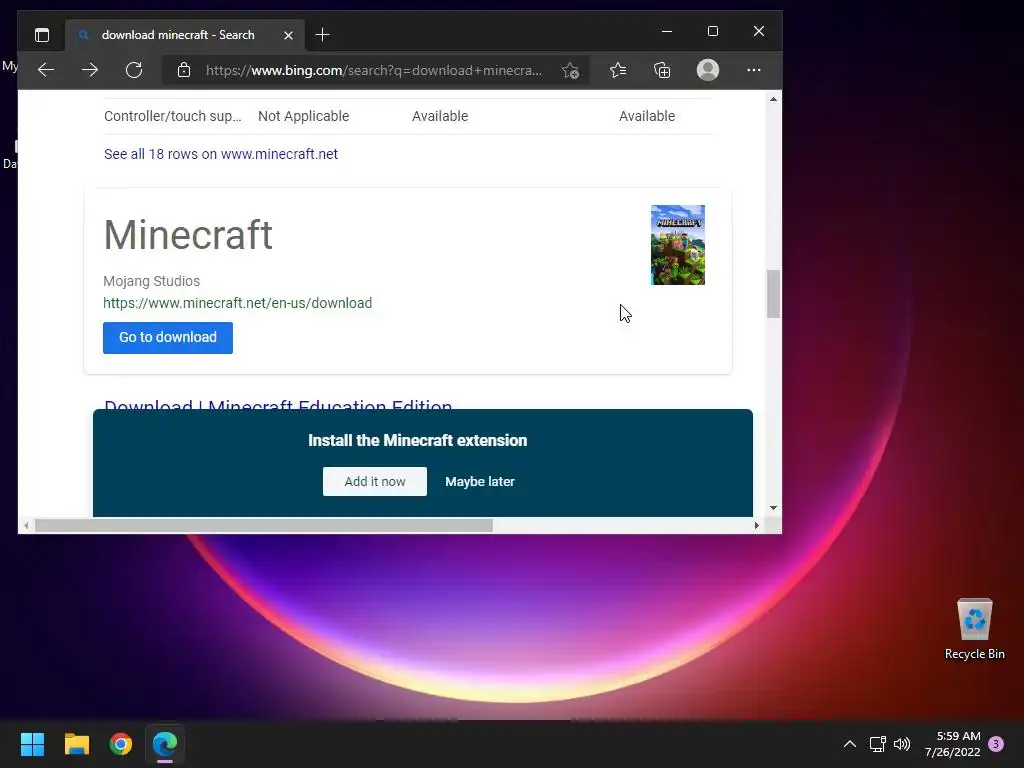This screenshot has width=1024, height=768.
Task: Go forward with the arrow button
Action: [x=90, y=70]
